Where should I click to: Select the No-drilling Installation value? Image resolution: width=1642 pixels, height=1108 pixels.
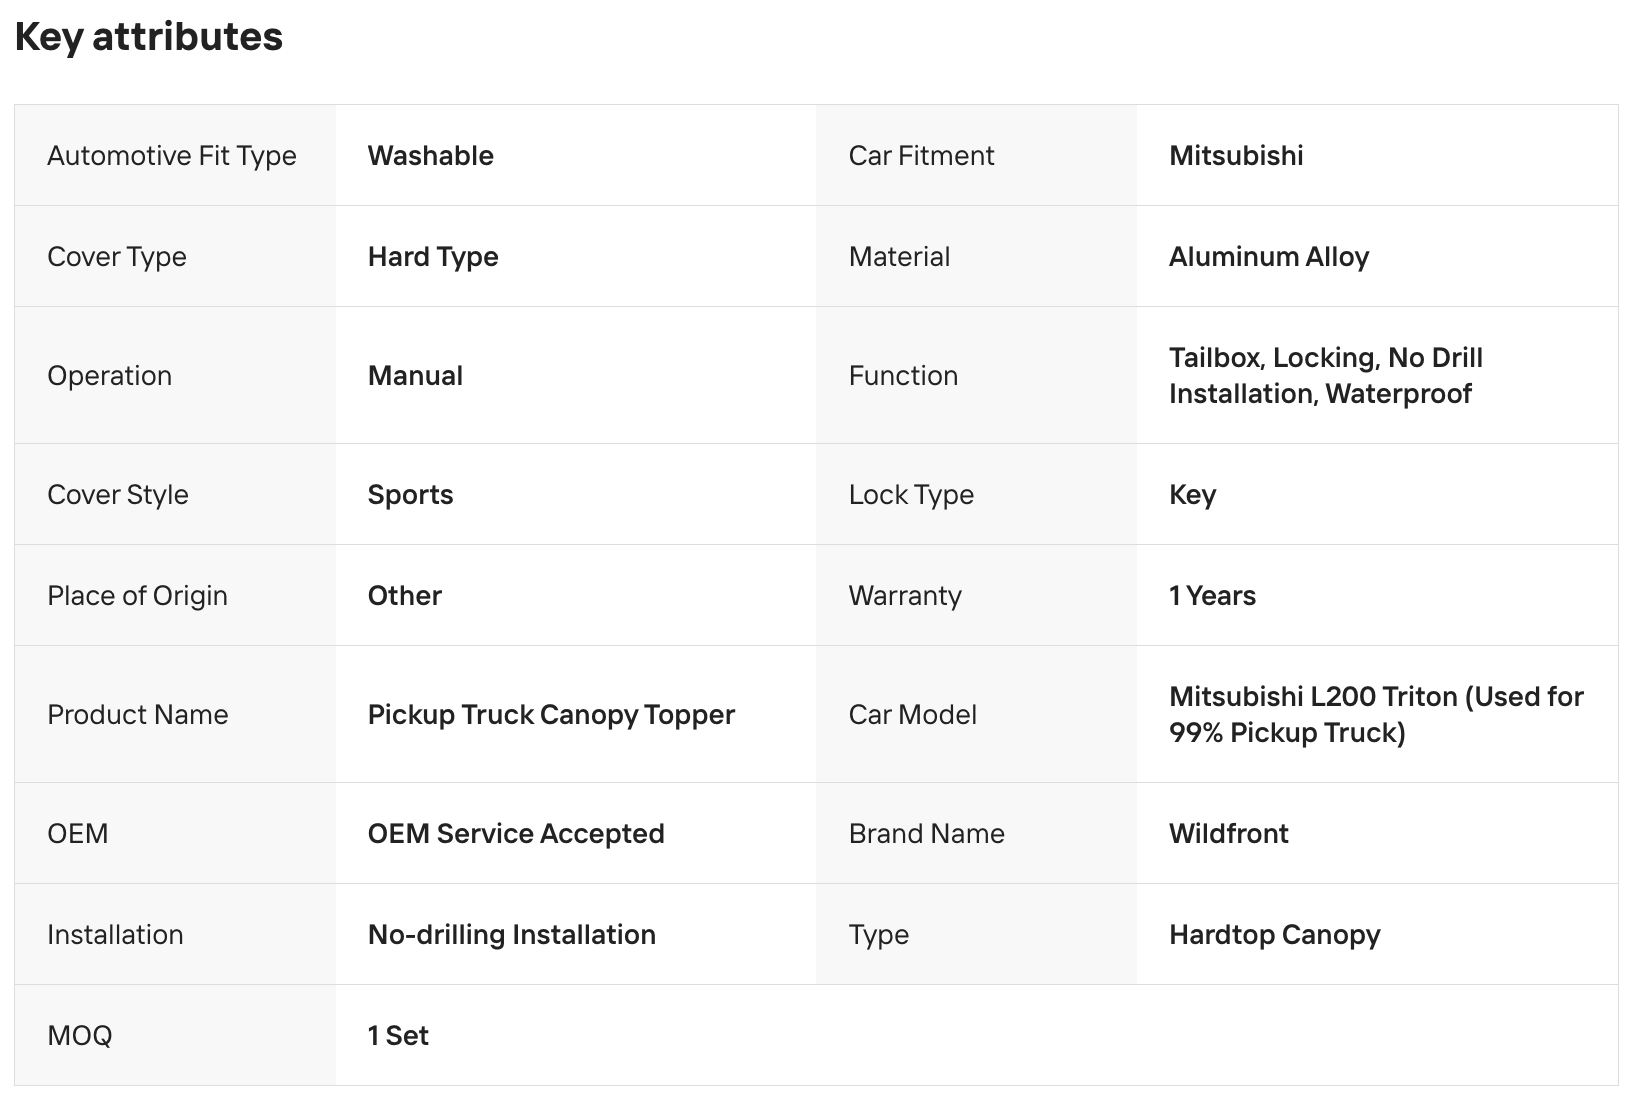coord(511,935)
